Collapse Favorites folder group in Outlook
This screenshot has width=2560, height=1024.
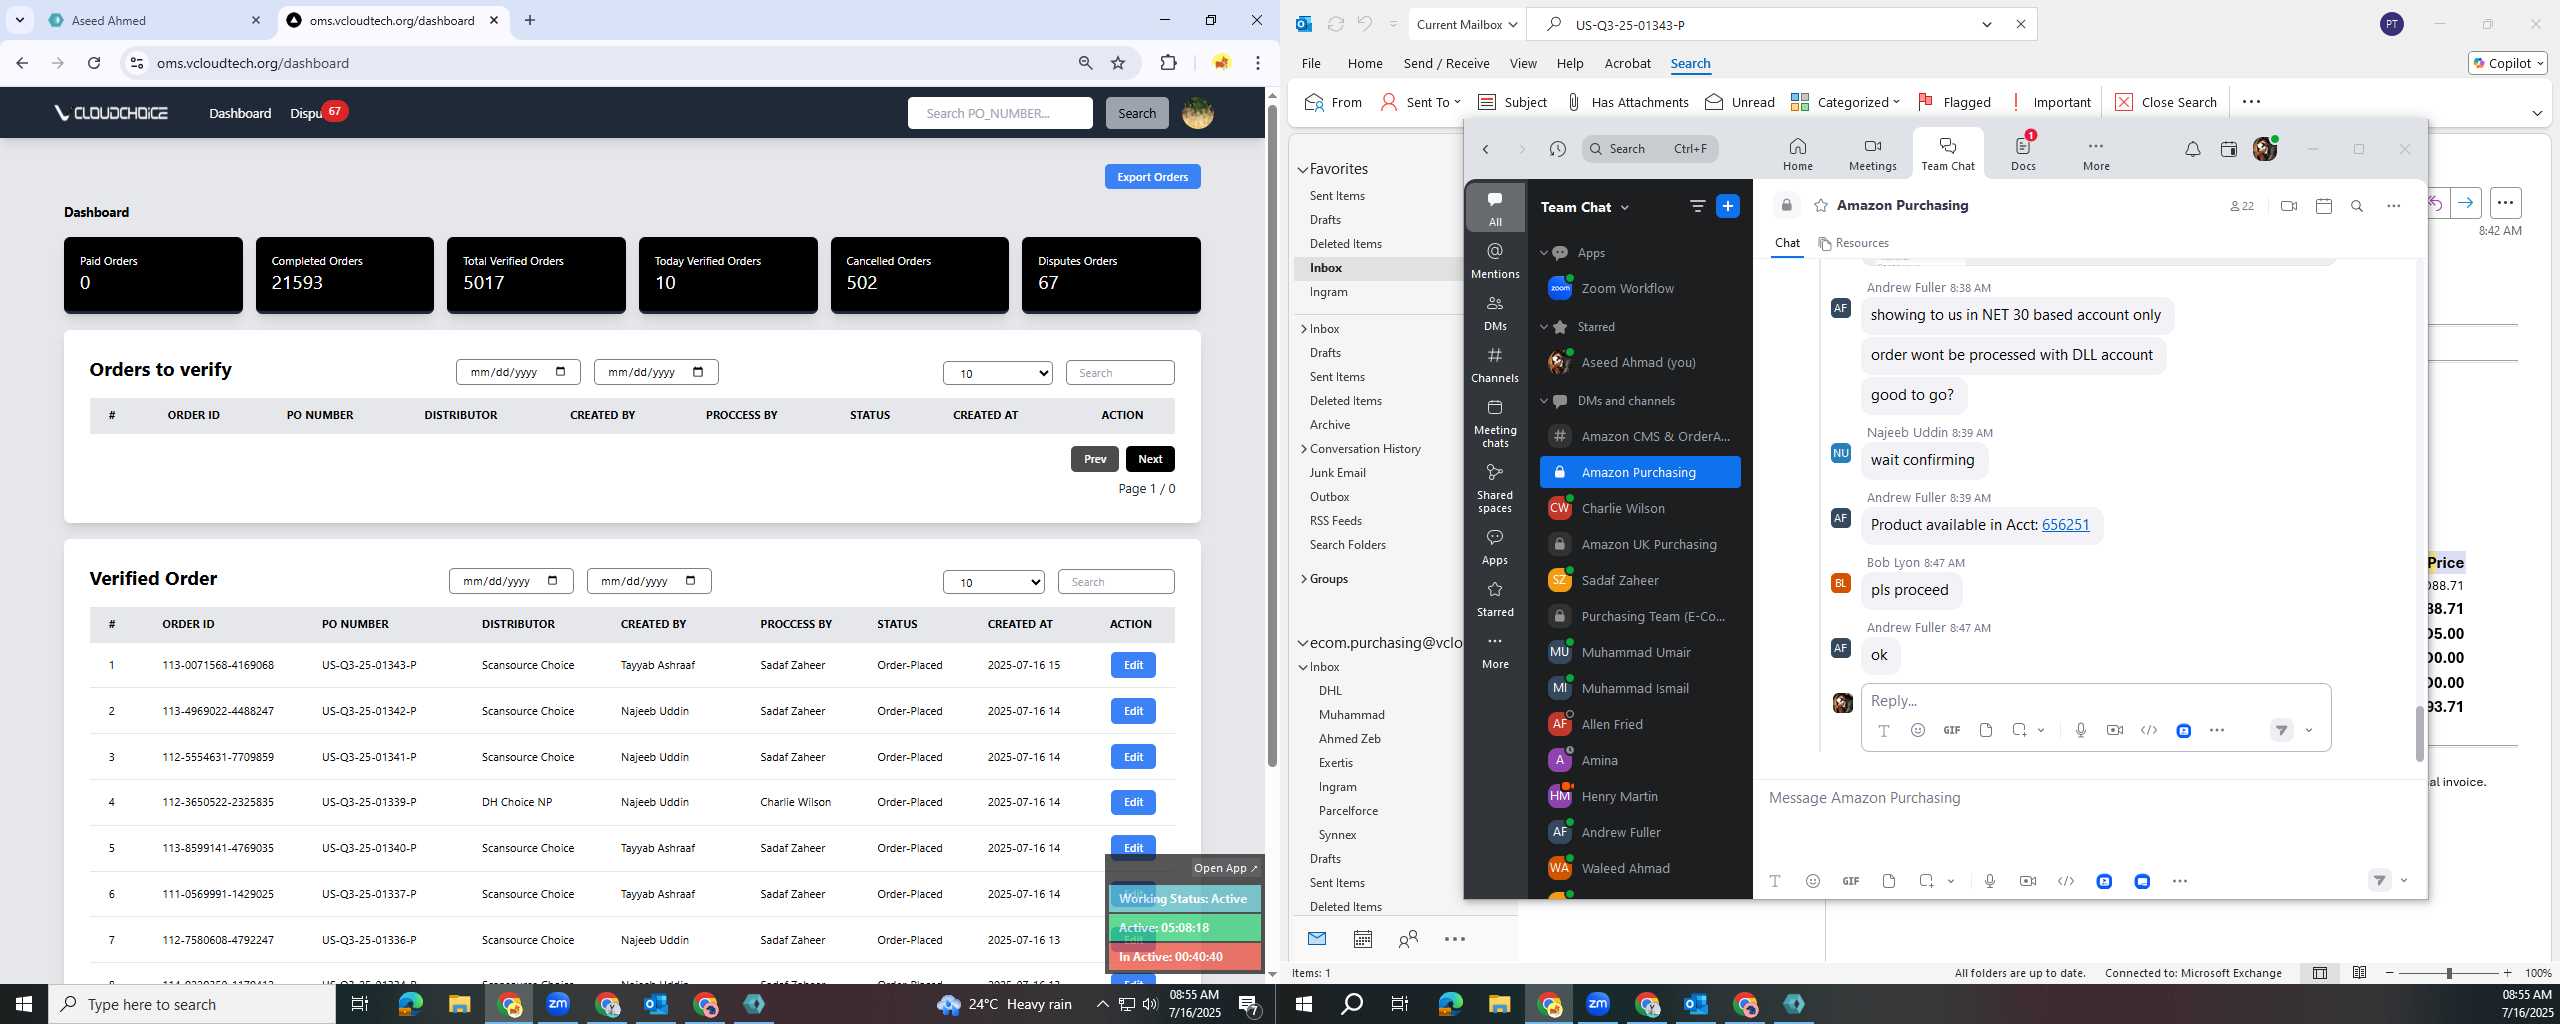tap(1303, 170)
